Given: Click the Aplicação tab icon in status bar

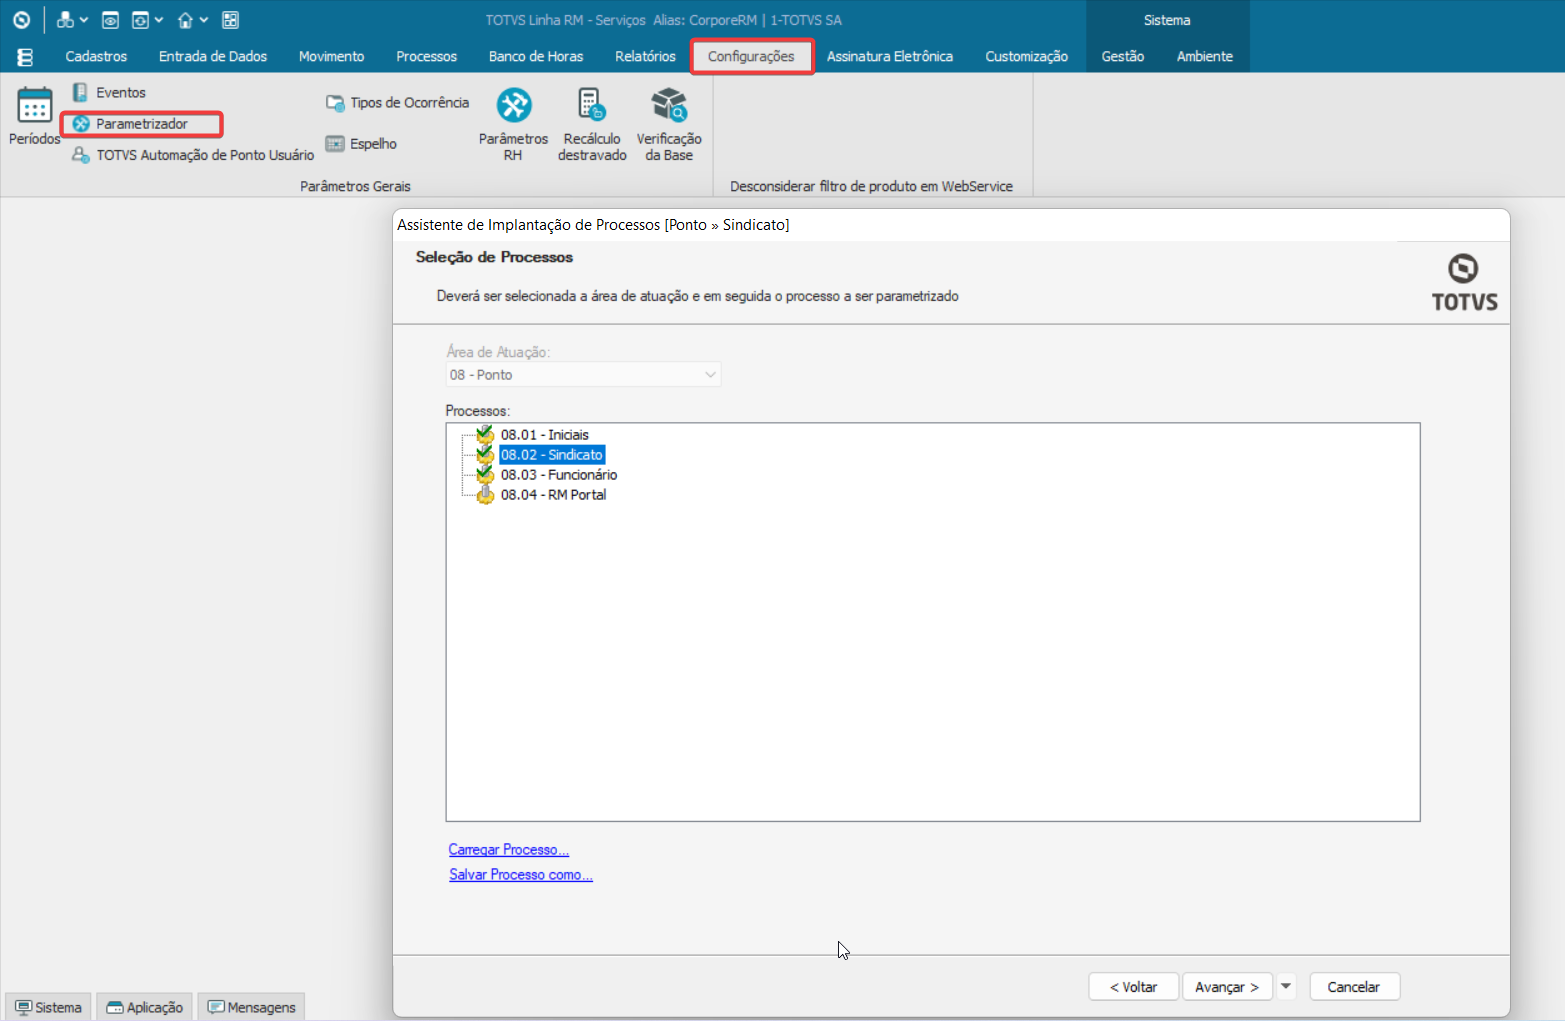Looking at the screenshot, I should (115, 1007).
